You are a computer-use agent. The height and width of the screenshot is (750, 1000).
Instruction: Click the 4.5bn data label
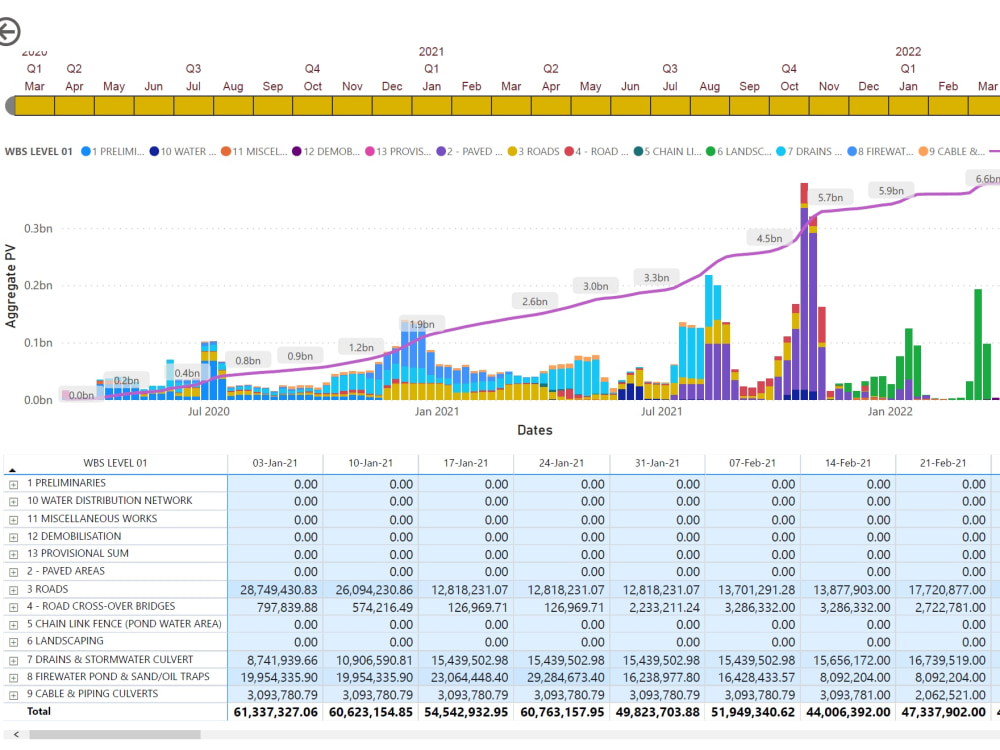click(x=769, y=239)
